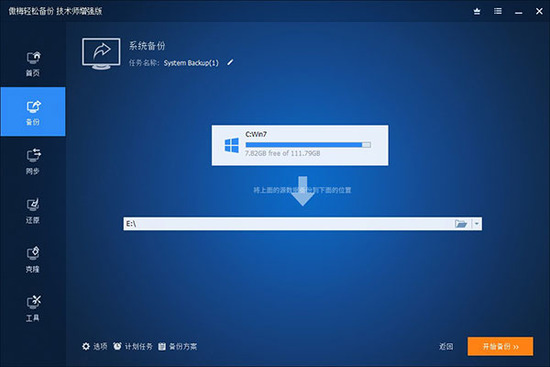Edit task name with the pencil icon
Screen dimensions: 550x367
230,62
